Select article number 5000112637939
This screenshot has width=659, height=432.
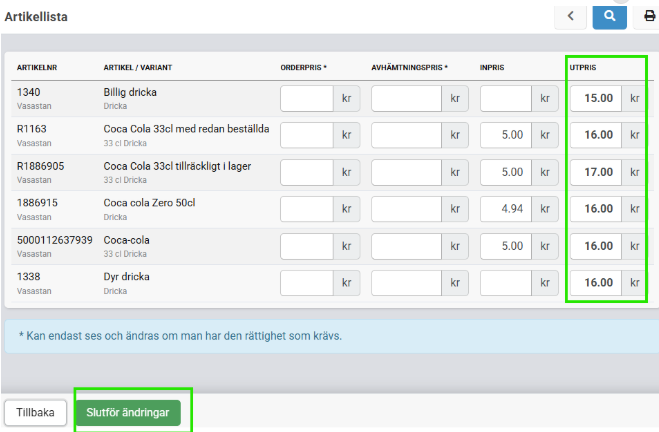coord(55,240)
